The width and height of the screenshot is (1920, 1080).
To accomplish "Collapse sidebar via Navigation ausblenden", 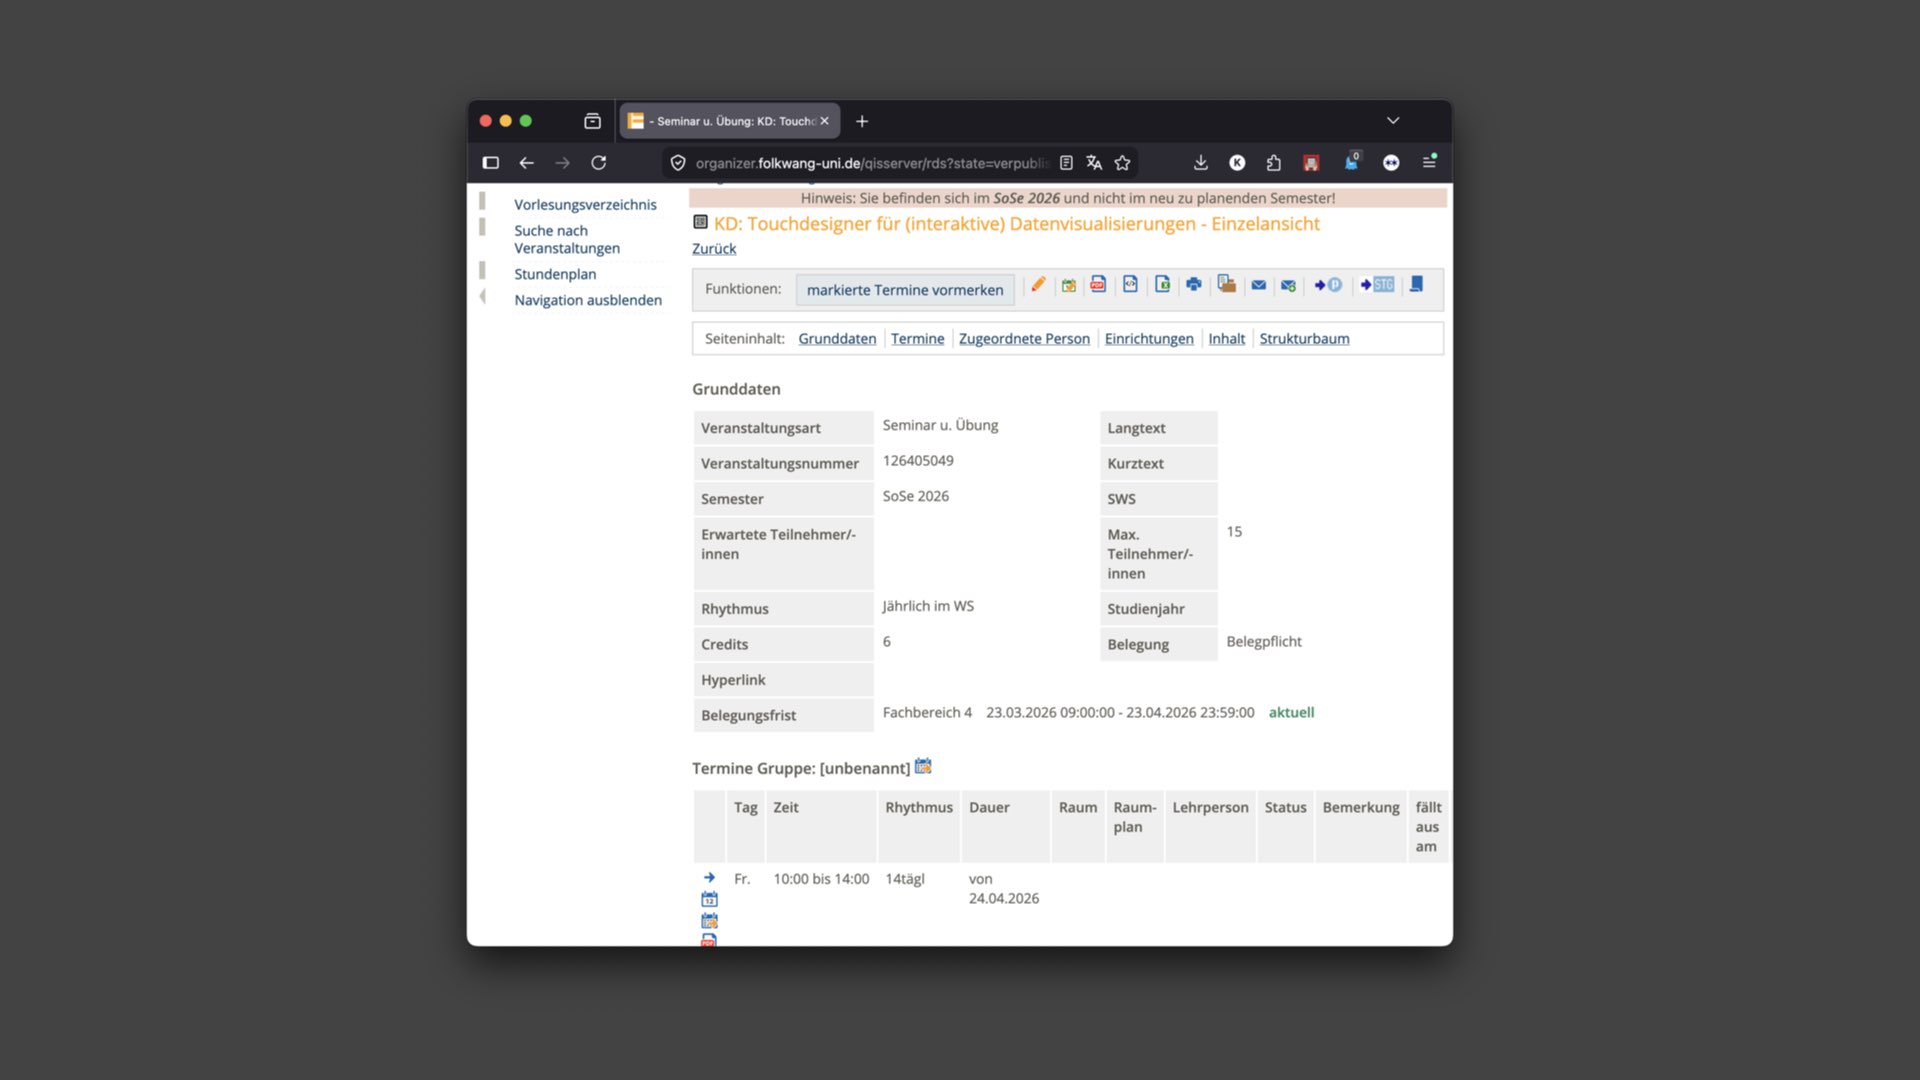I will 588,300.
